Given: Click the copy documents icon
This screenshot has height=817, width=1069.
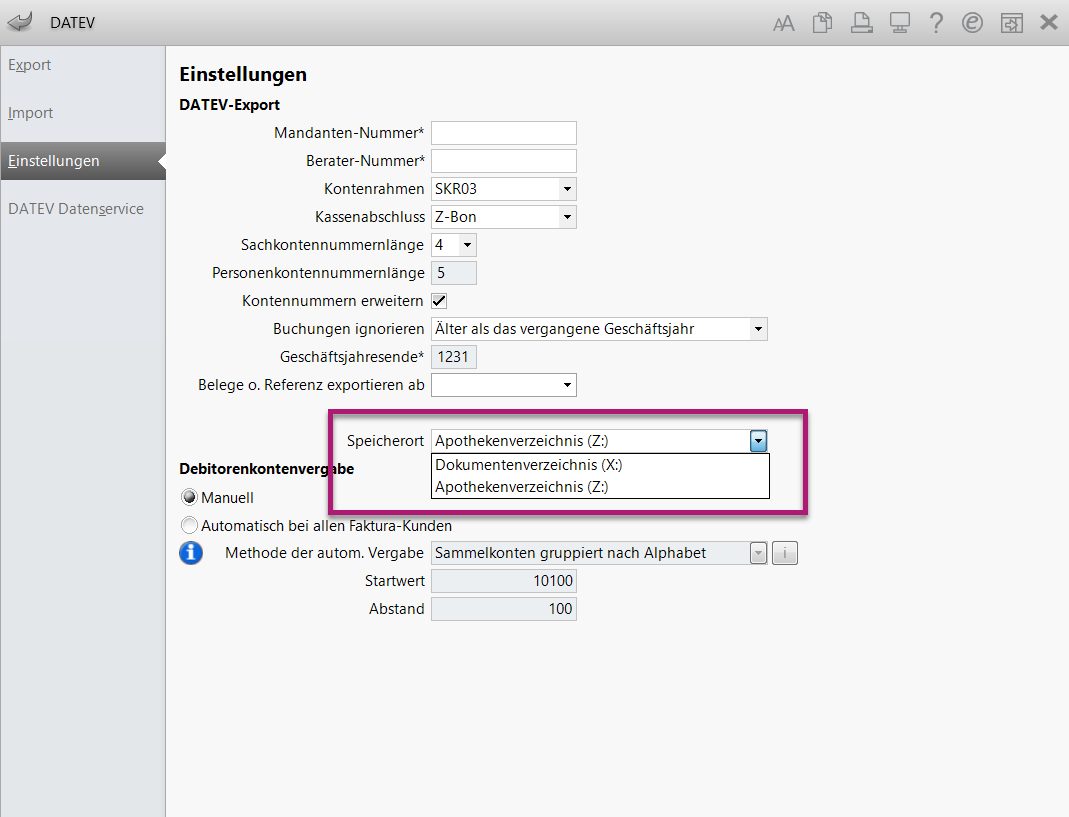Looking at the screenshot, I should [x=822, y=23].
